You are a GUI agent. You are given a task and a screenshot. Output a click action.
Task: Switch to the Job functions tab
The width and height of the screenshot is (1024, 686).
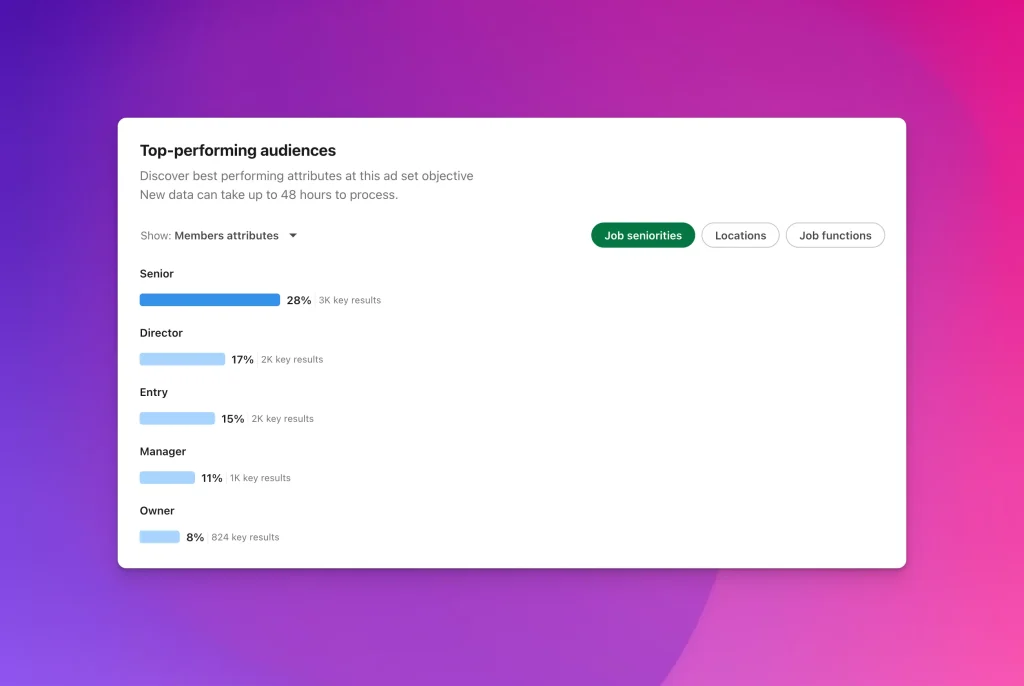pyautogui.click(x=835, y=235)
